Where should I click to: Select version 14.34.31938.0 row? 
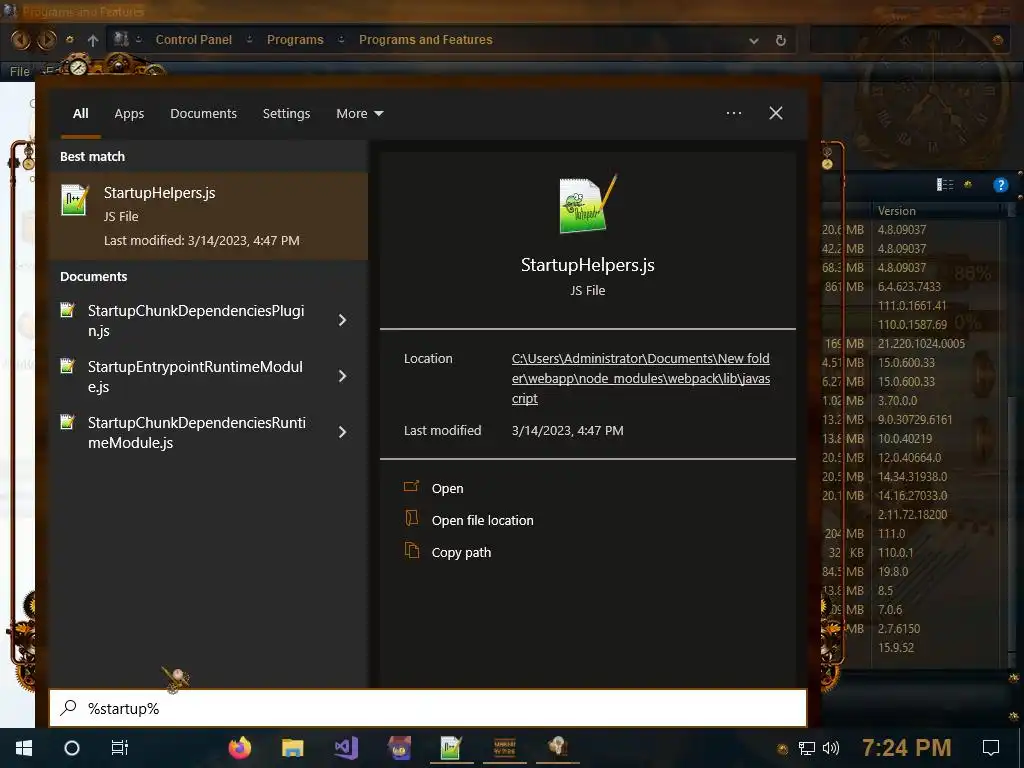(912, 477)
